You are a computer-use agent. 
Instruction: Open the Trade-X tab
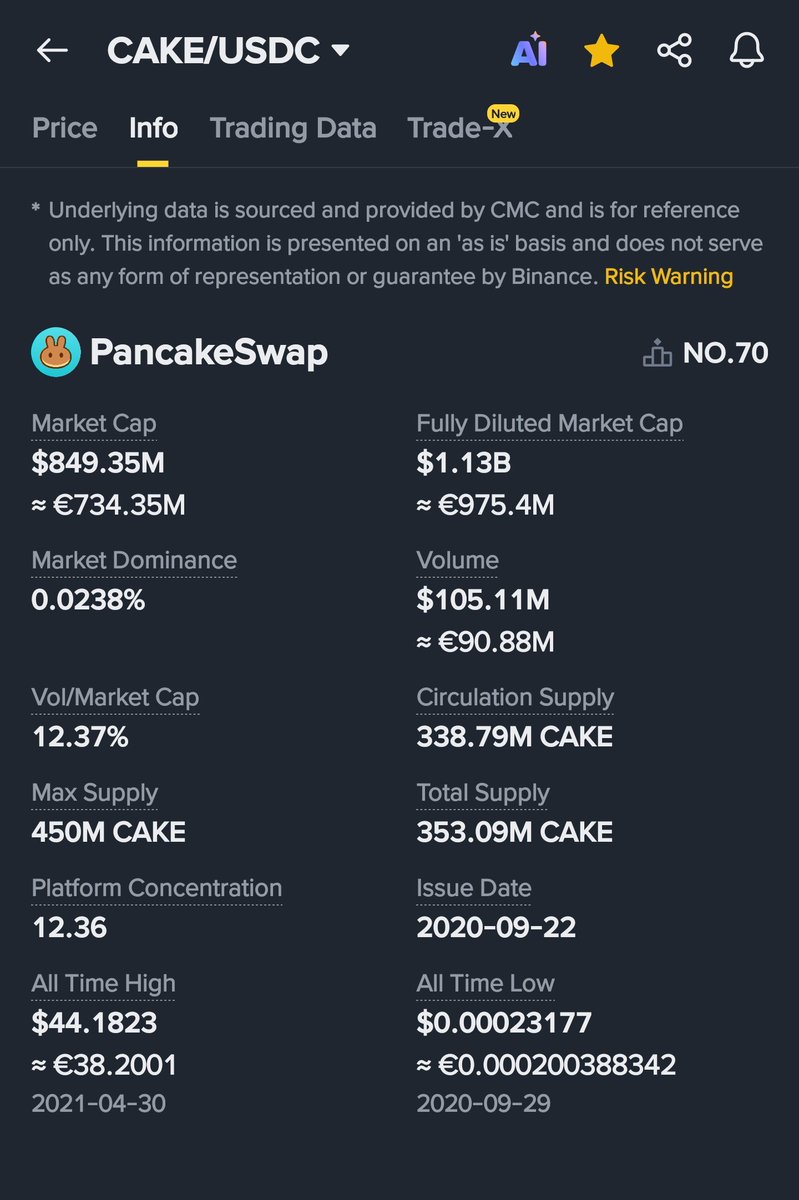click(x=460, y=128)
